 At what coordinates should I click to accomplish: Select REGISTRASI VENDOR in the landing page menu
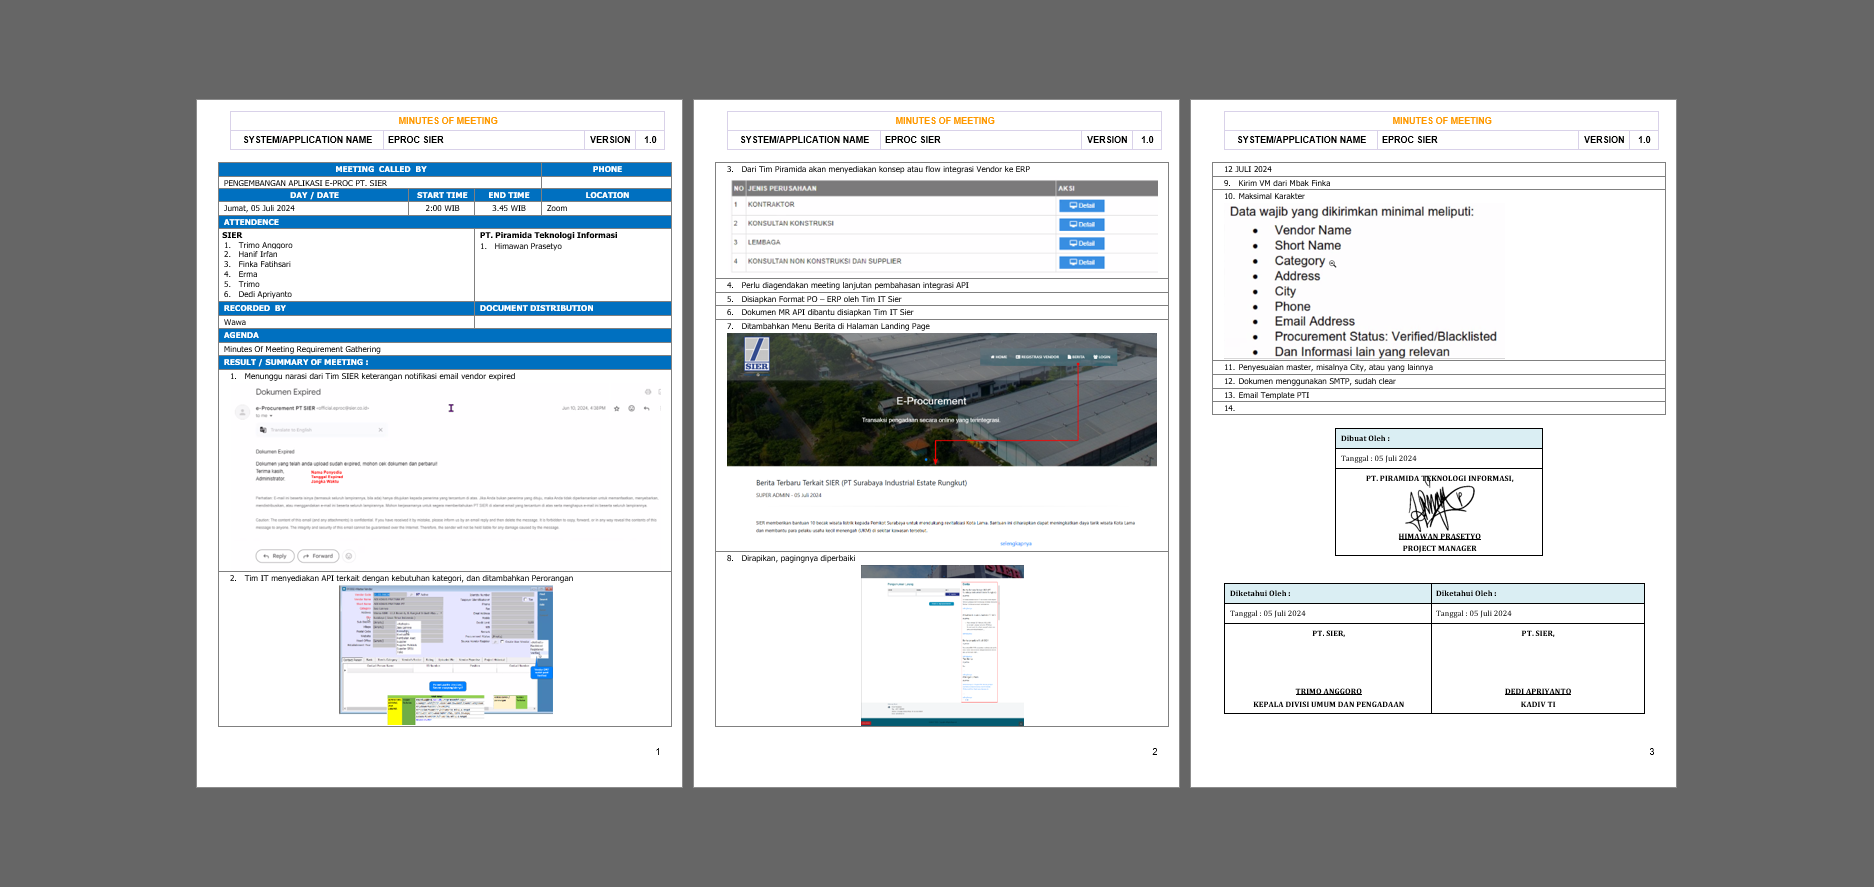tap(1037, 357)
